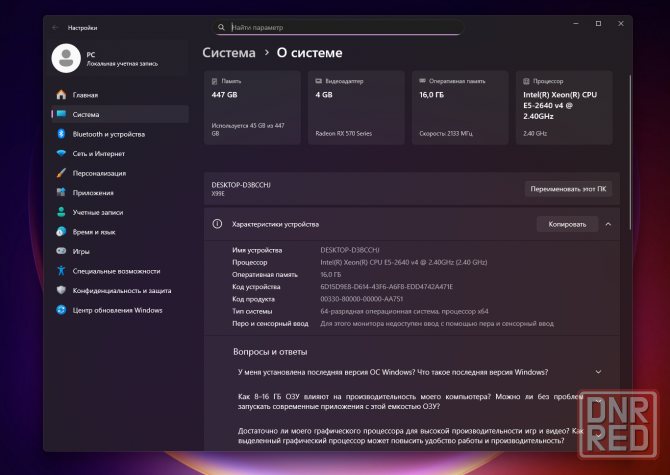Expand the последняя версия Windows question

(598, 372)
